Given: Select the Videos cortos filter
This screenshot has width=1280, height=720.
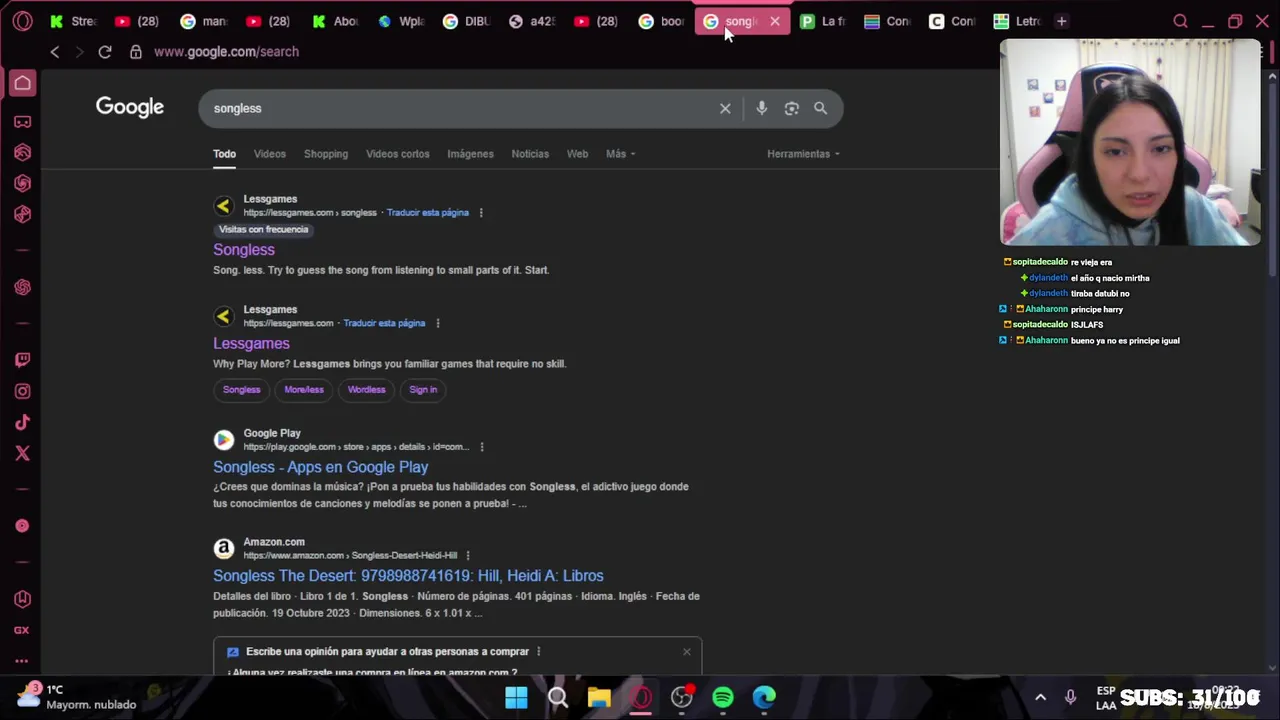Looking at the screenshot, I should pyautogui.click(x=398, y=154).
